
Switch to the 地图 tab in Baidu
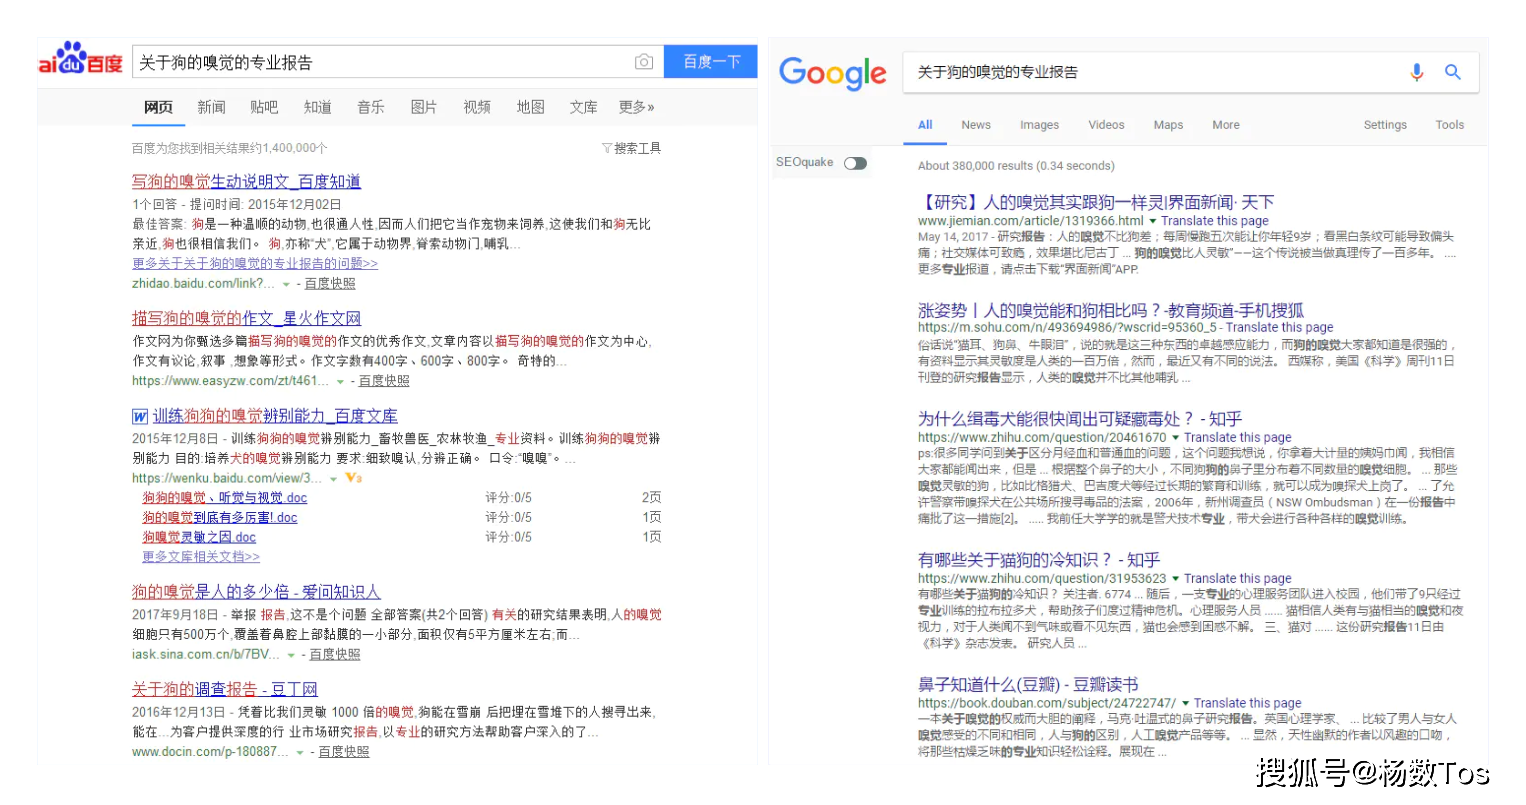coord(531,107)
